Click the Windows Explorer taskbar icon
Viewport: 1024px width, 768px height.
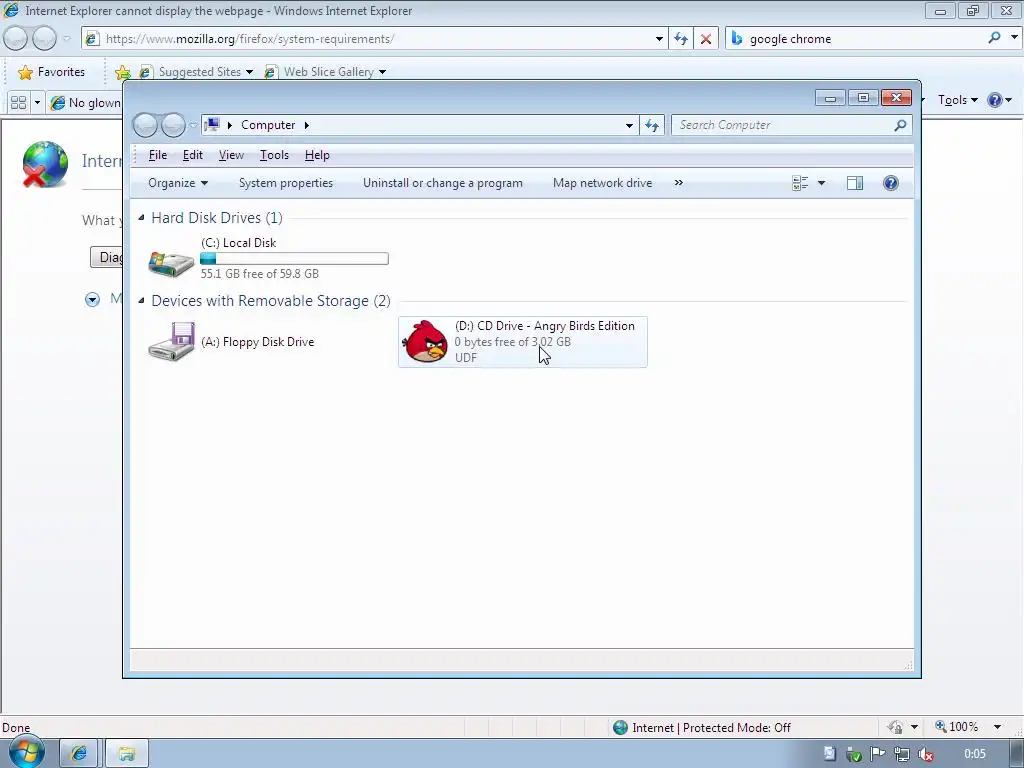click(127, 754)
